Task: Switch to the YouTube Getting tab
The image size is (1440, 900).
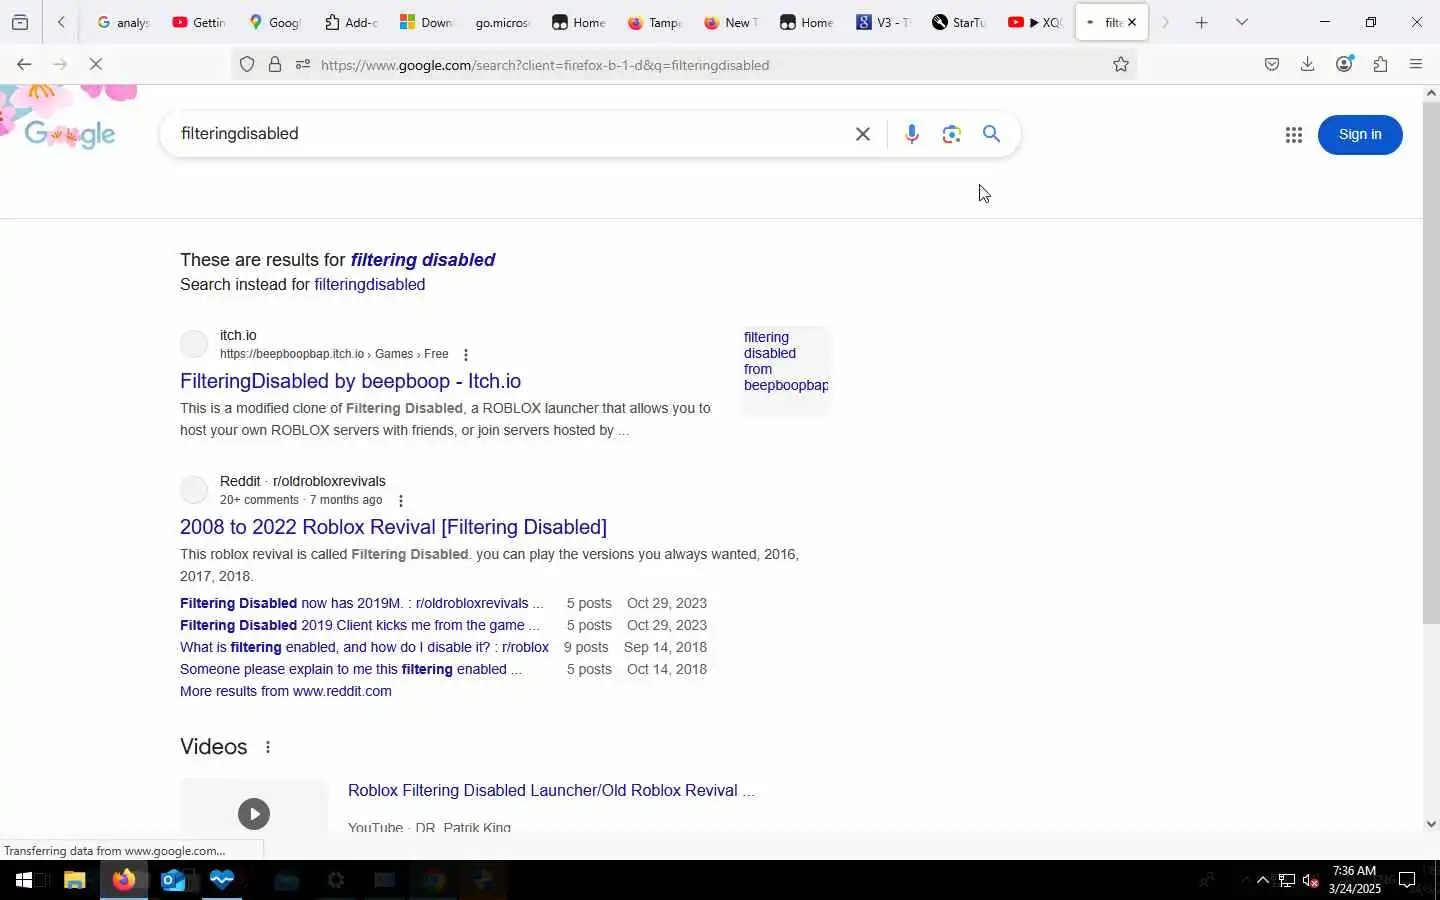Action: click(x=199, y=22)
